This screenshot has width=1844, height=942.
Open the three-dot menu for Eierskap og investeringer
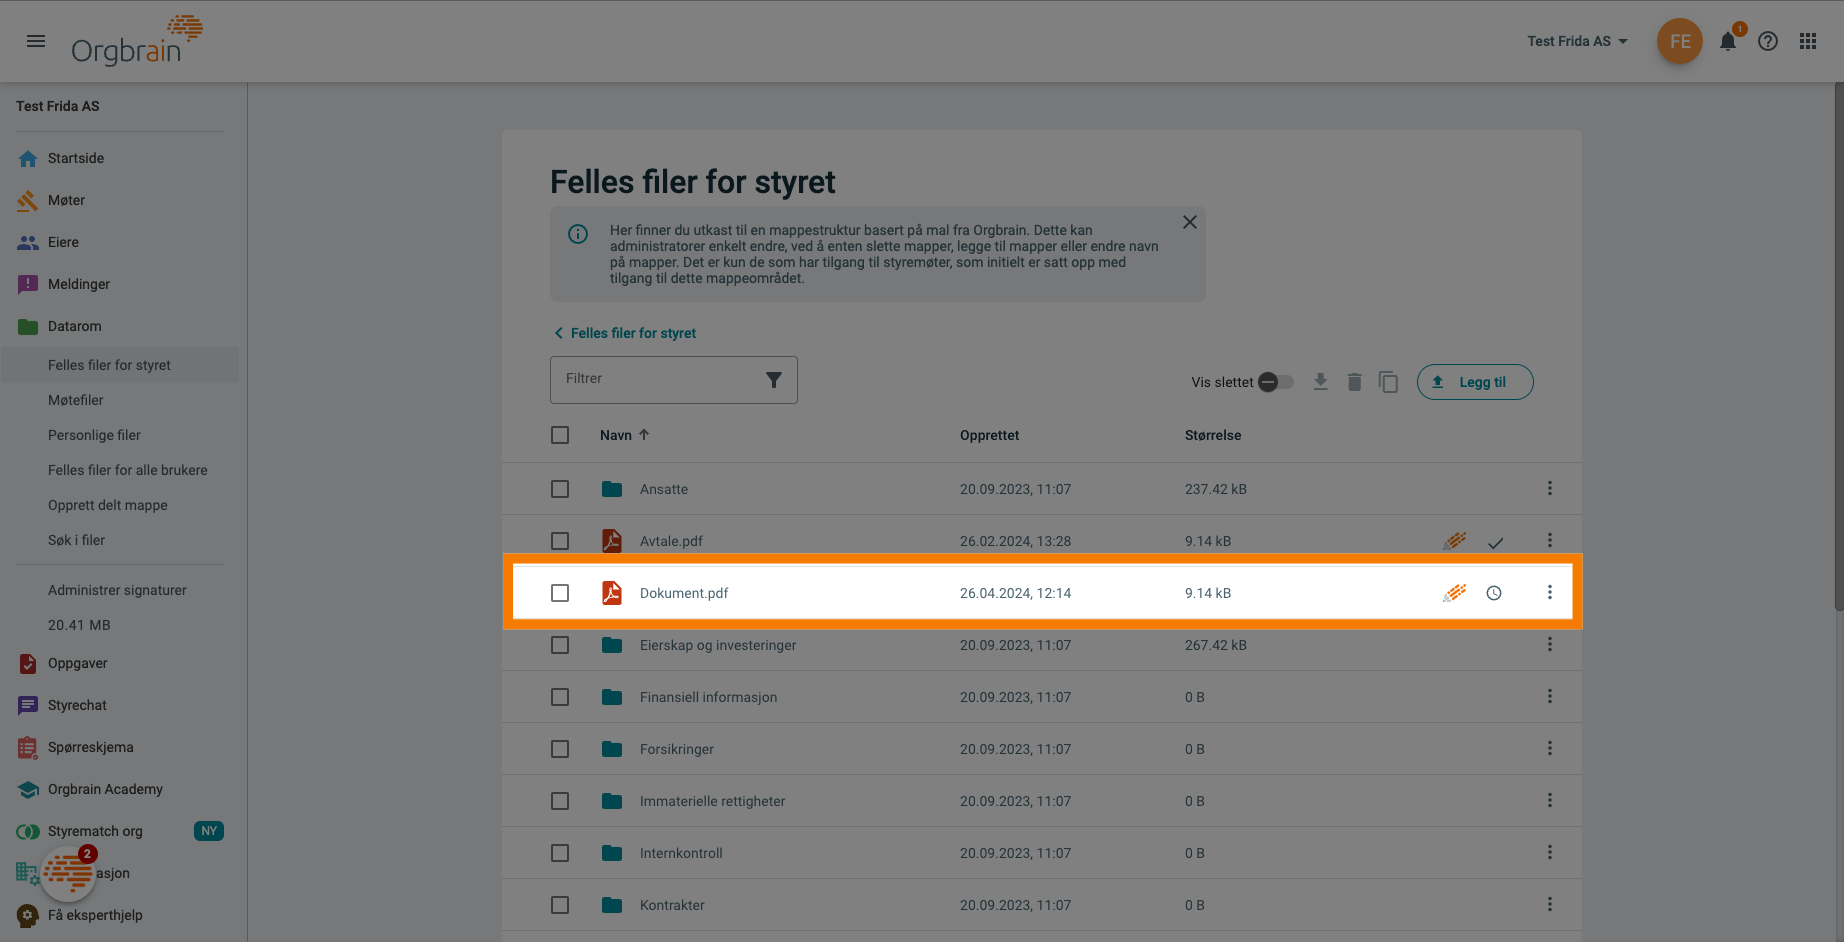(x=1550, y=645)
